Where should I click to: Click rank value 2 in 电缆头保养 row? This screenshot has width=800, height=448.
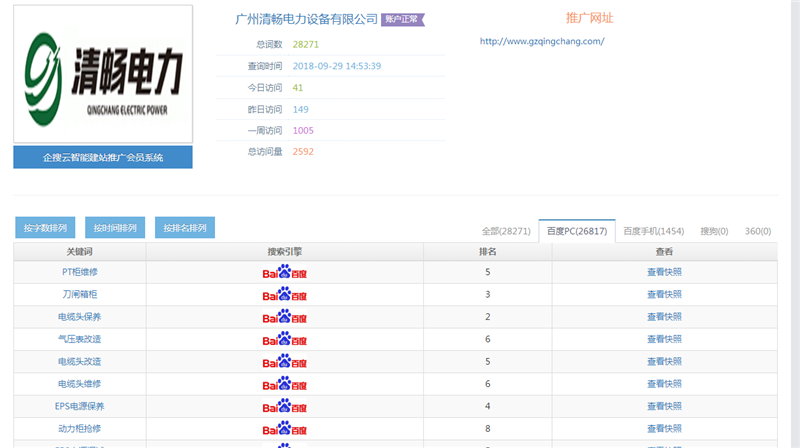click(488, 317)
